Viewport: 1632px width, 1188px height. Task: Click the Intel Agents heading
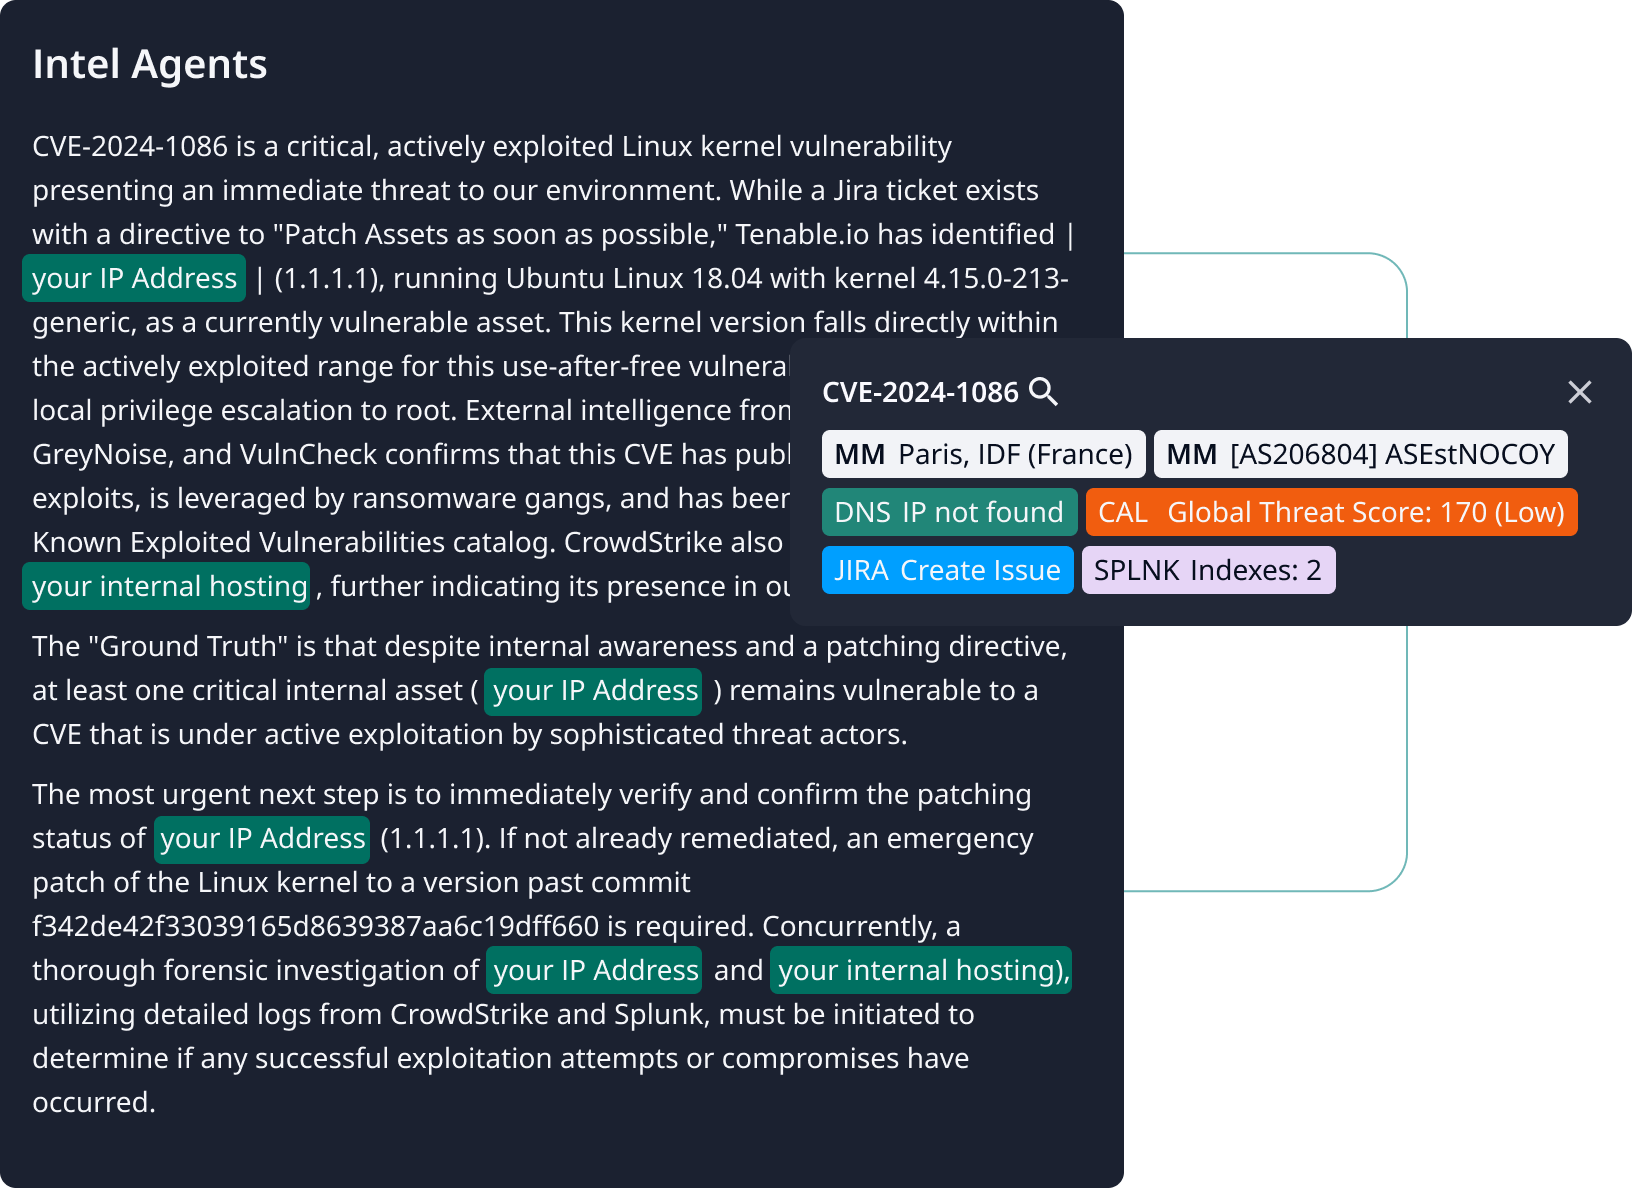[150, 64]
